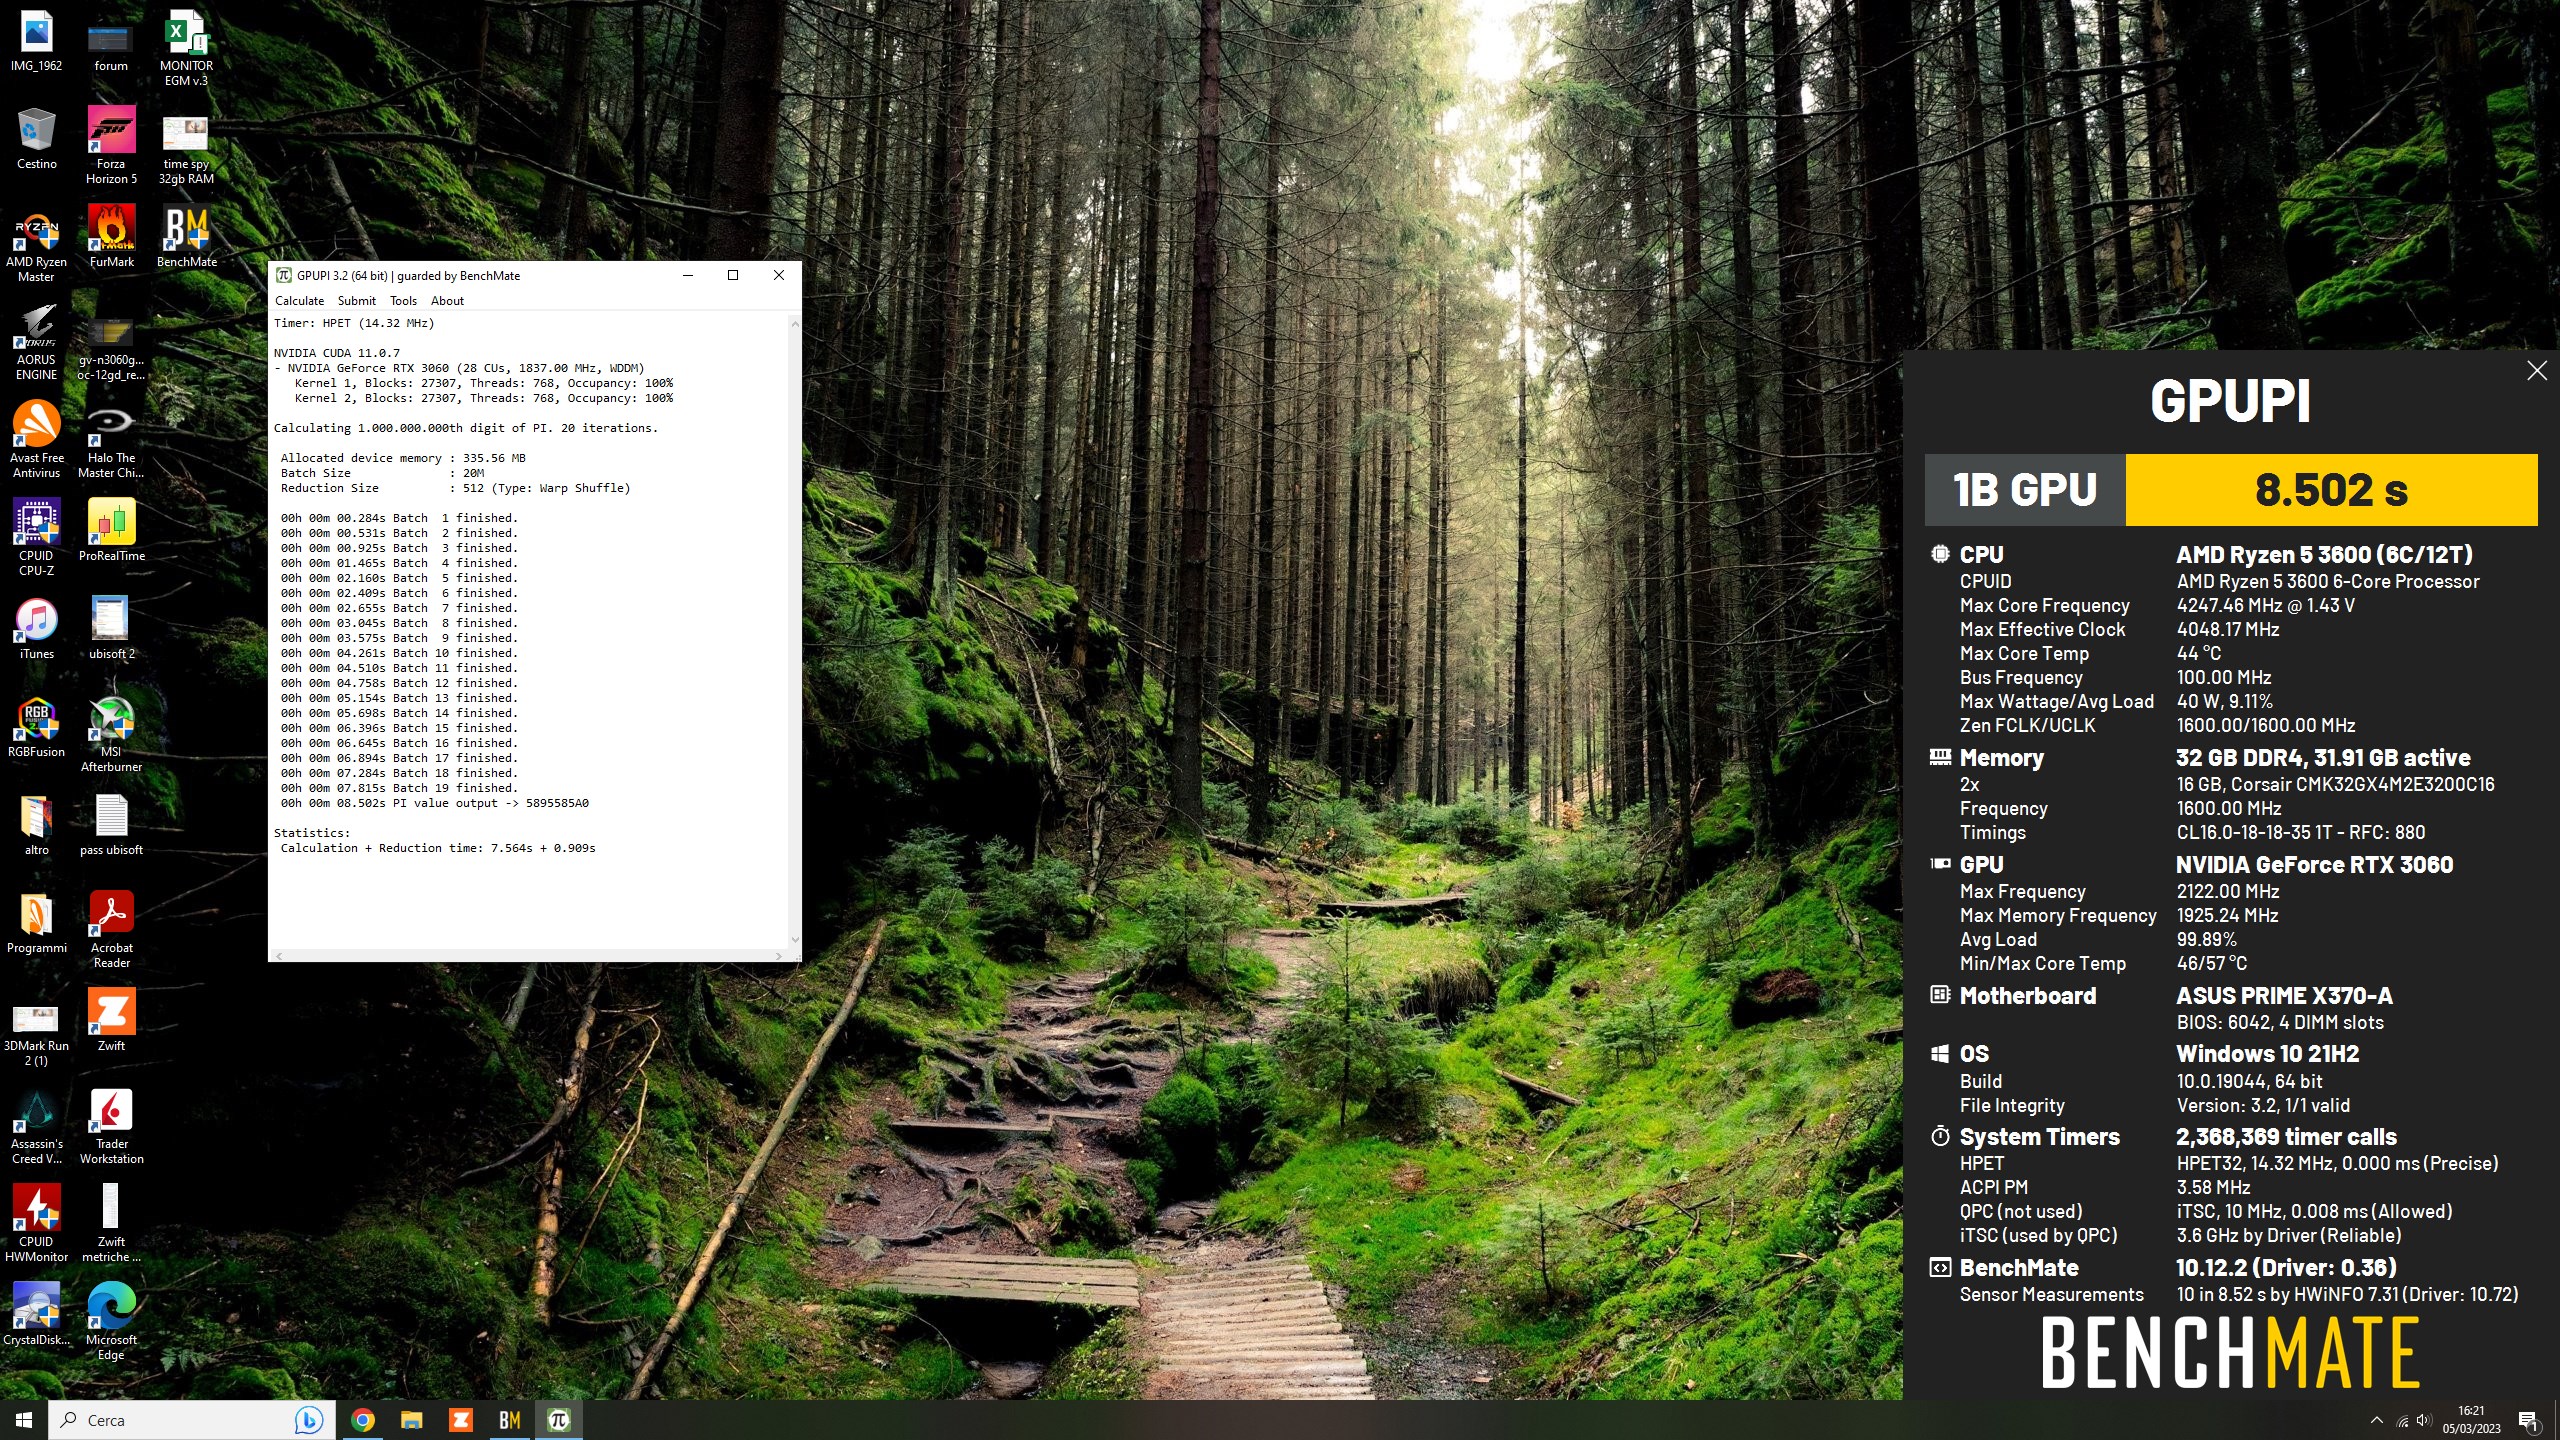Viewport: 2560px width, 1440px height.
Task: Open the altro folder
Action: click(36, 825)
